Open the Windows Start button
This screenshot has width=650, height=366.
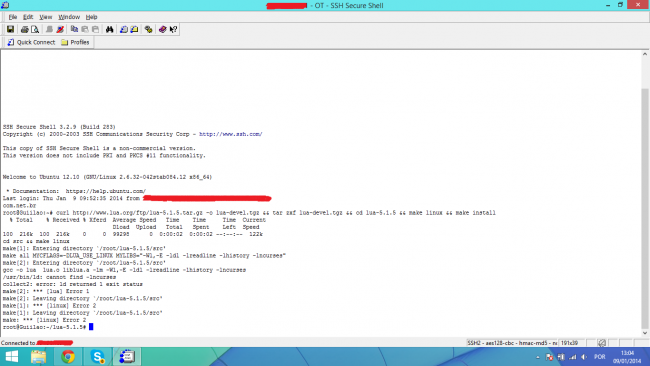pos(12,356)
